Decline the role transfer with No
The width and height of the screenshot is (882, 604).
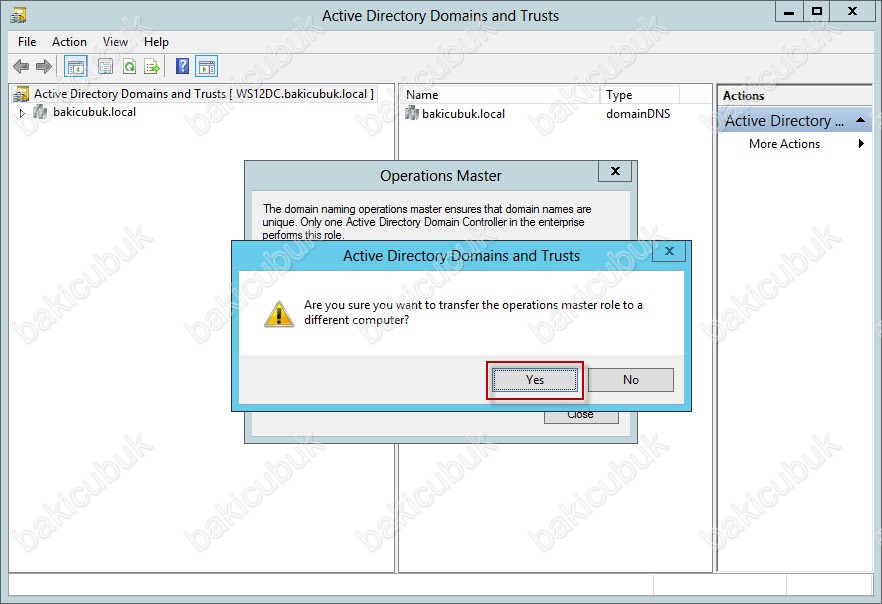[x=631, y=380]
